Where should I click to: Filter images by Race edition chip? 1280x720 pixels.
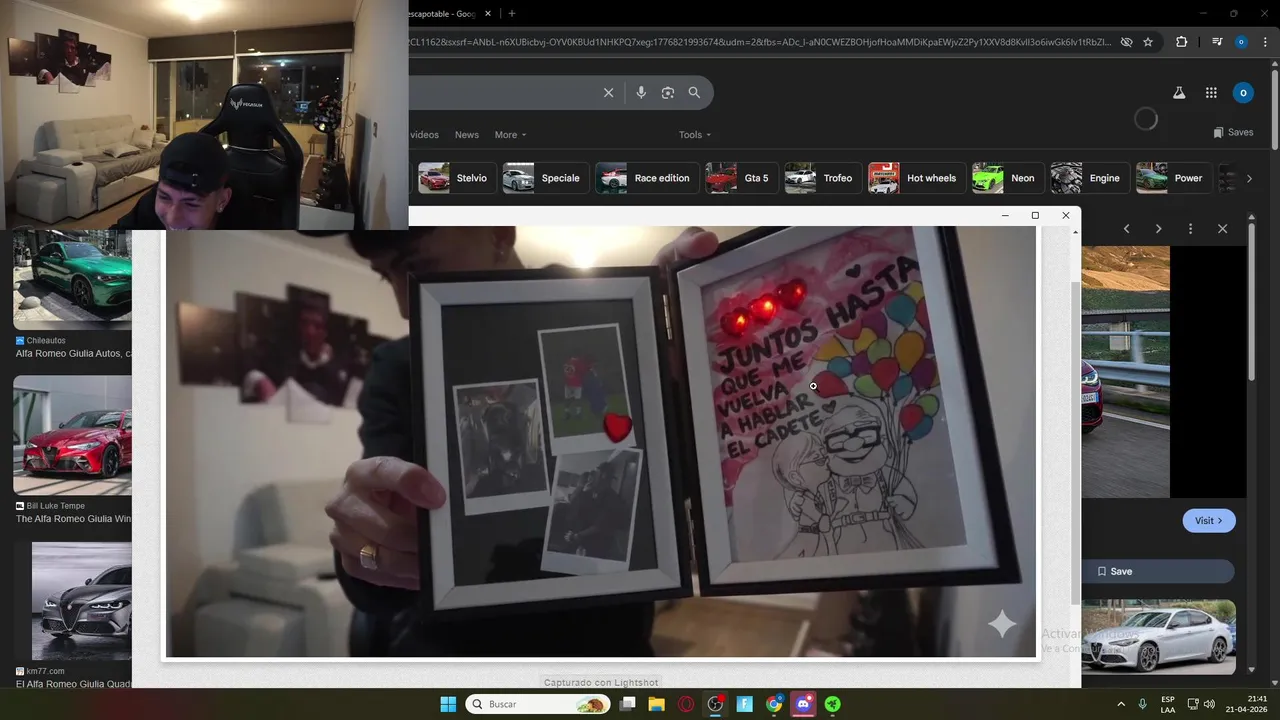[x=646, y=178]
